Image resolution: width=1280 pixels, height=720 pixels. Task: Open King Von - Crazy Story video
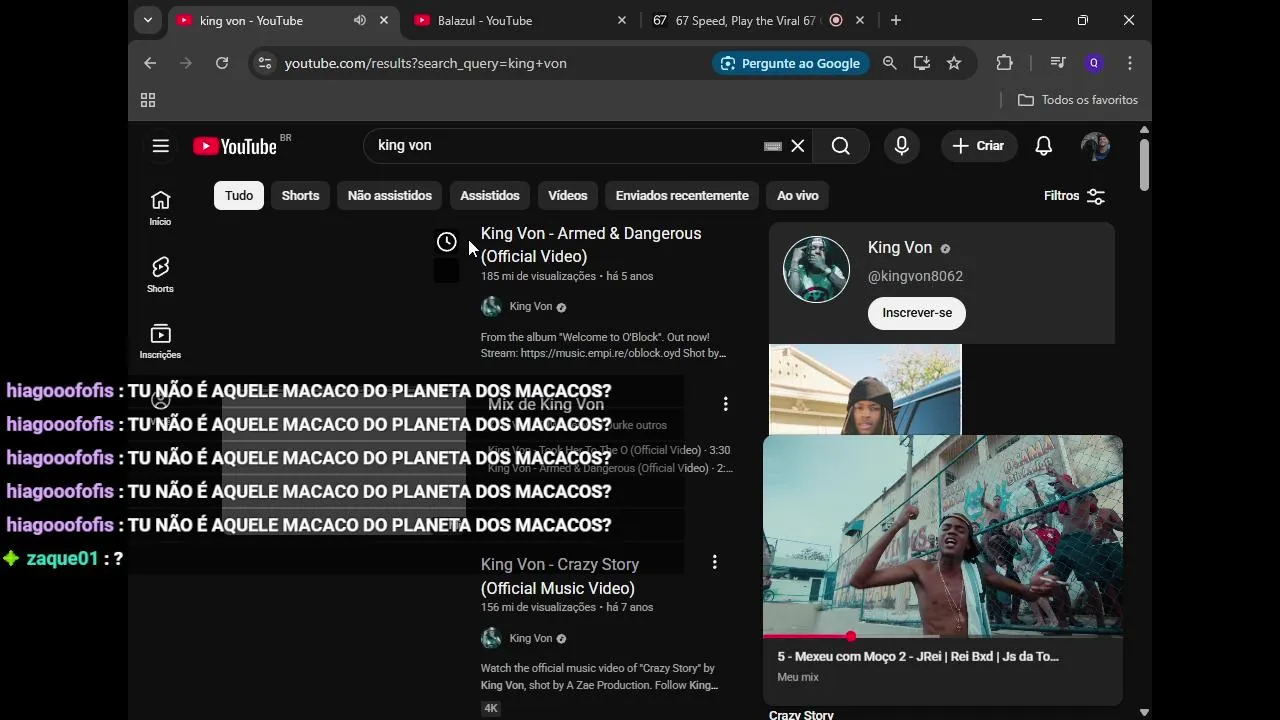click(560, 576)
